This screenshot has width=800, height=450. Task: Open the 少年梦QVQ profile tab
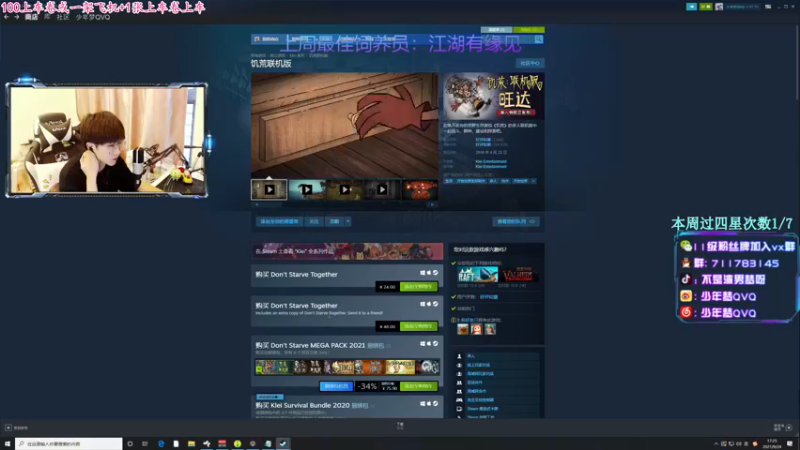click(92, 17)
